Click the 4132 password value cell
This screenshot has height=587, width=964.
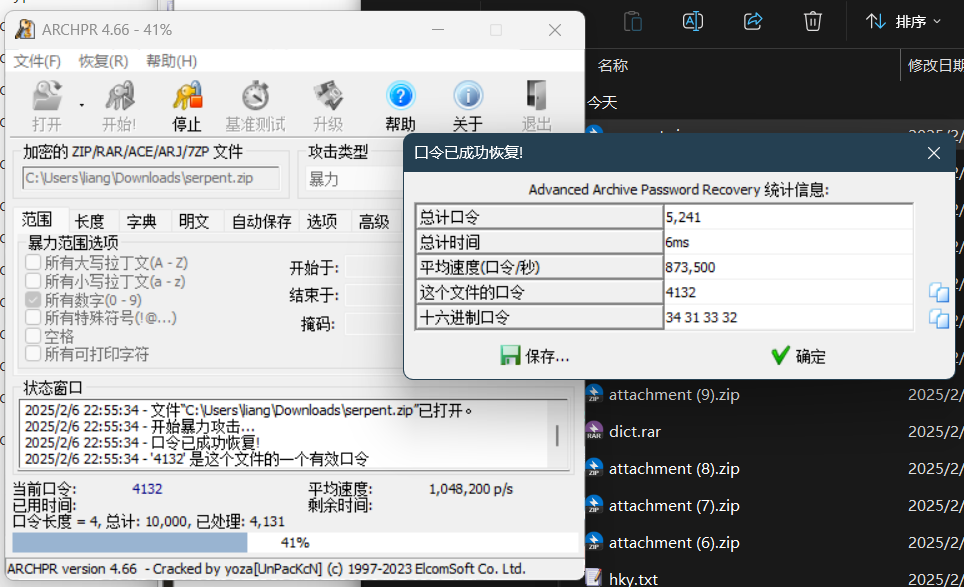pyautogui.click(x=788, y=293)
